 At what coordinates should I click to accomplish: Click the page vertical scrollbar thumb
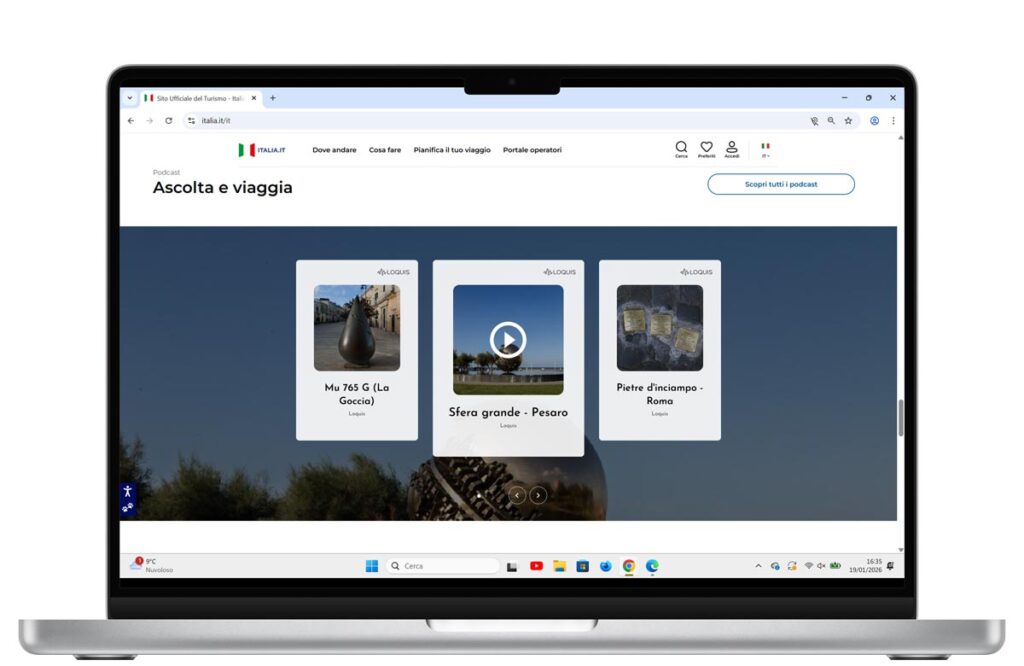900,417
